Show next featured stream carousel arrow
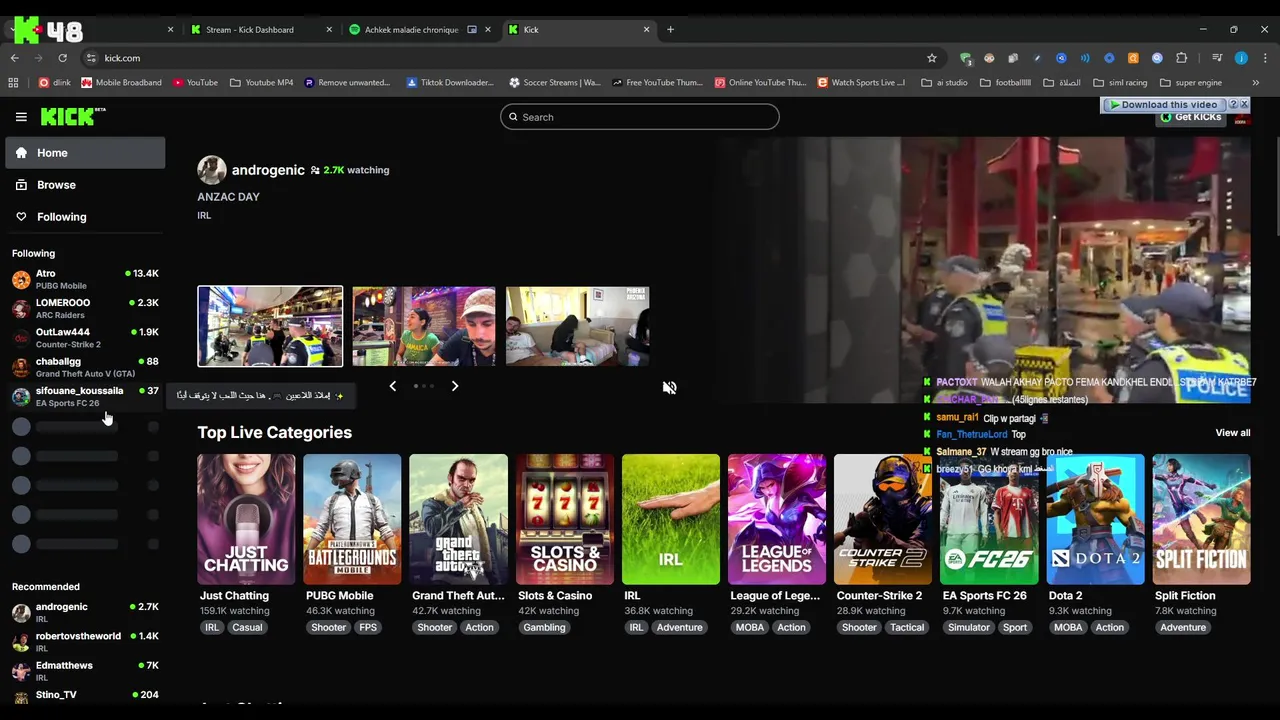1280x720 pixels. (x=455, y=386)
